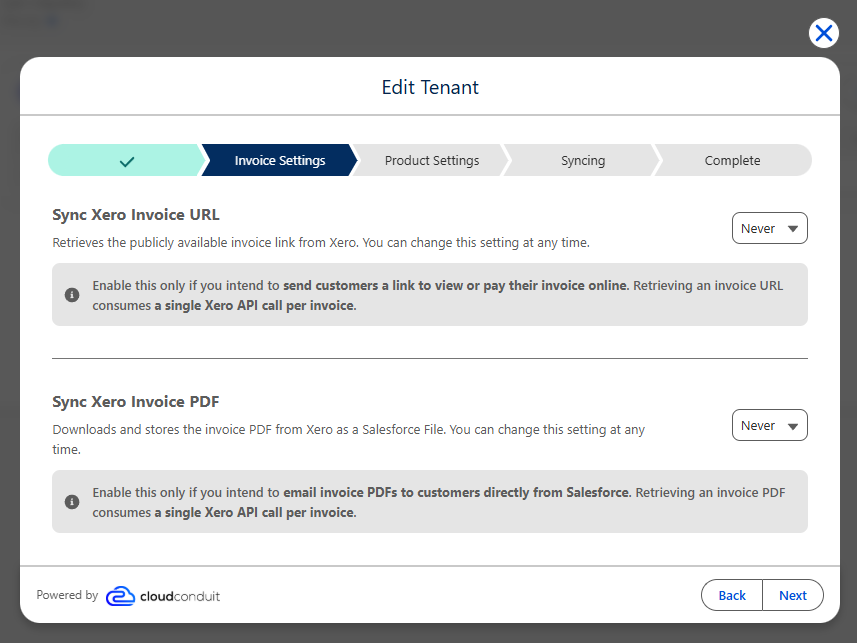Jump to the Syncing step
Screen dimensions: 857x643
pyautogui.click(x=583, y=160)
